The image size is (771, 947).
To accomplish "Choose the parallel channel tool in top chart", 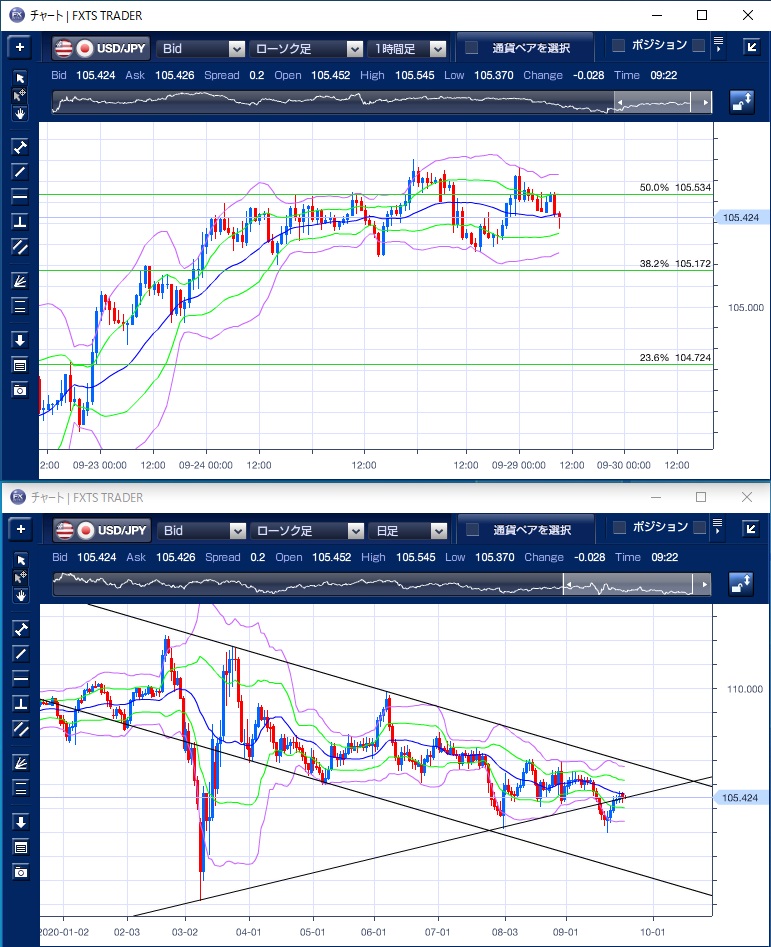I will (19, 246).
